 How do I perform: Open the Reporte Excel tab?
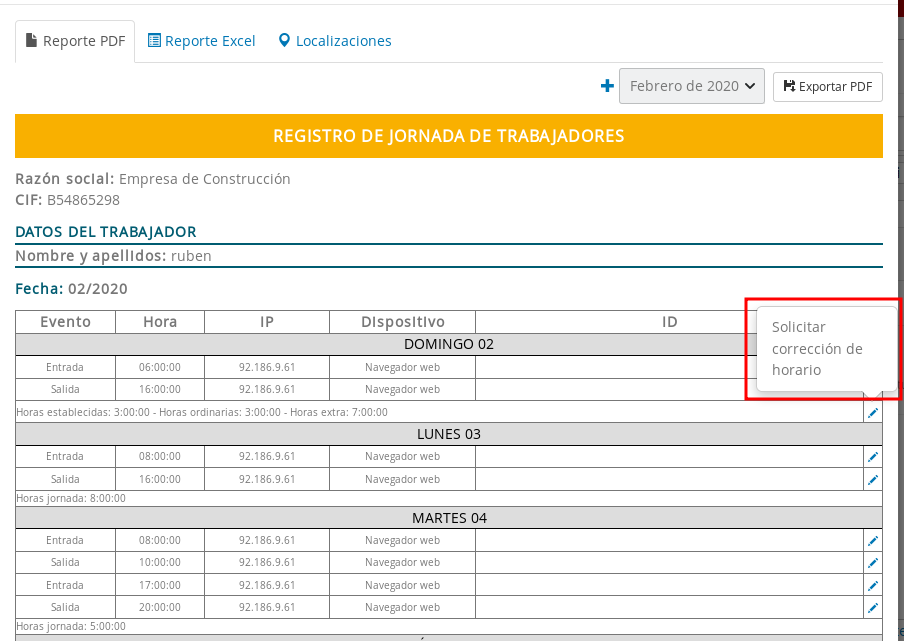coord(201,41)
